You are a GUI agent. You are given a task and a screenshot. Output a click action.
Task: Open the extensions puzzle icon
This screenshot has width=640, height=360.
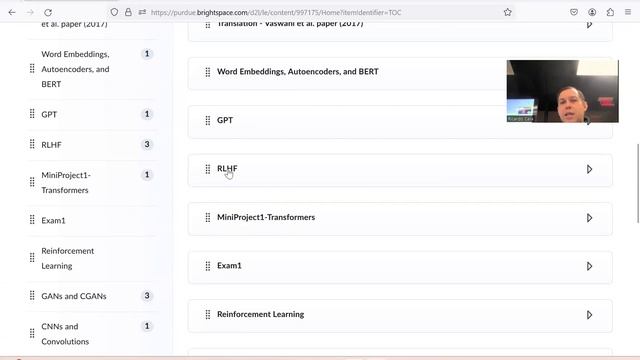pos(610,12)
